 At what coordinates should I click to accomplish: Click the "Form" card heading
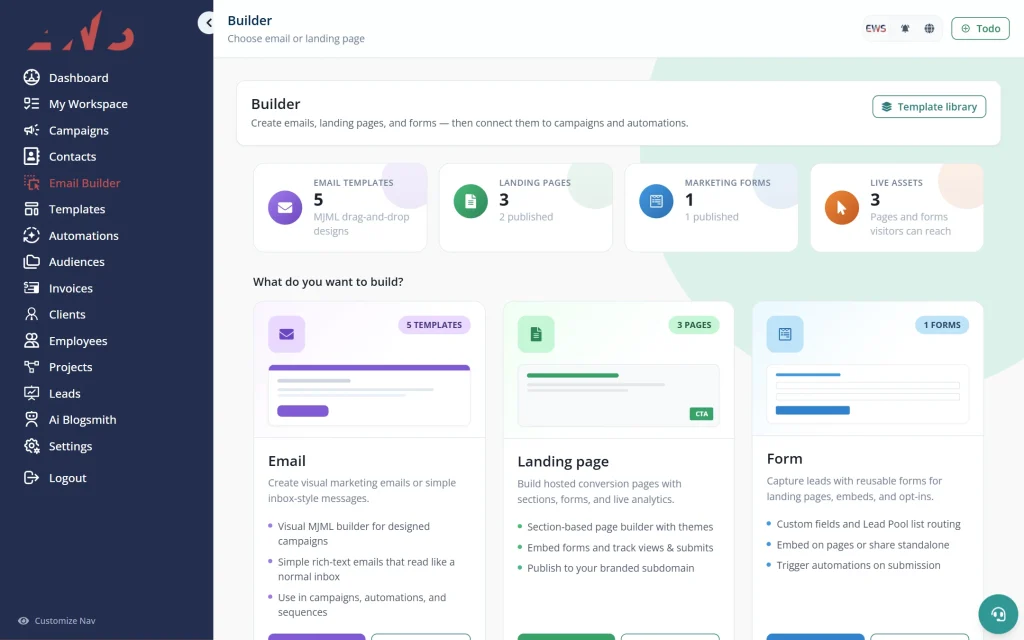(x=784, y=459)
